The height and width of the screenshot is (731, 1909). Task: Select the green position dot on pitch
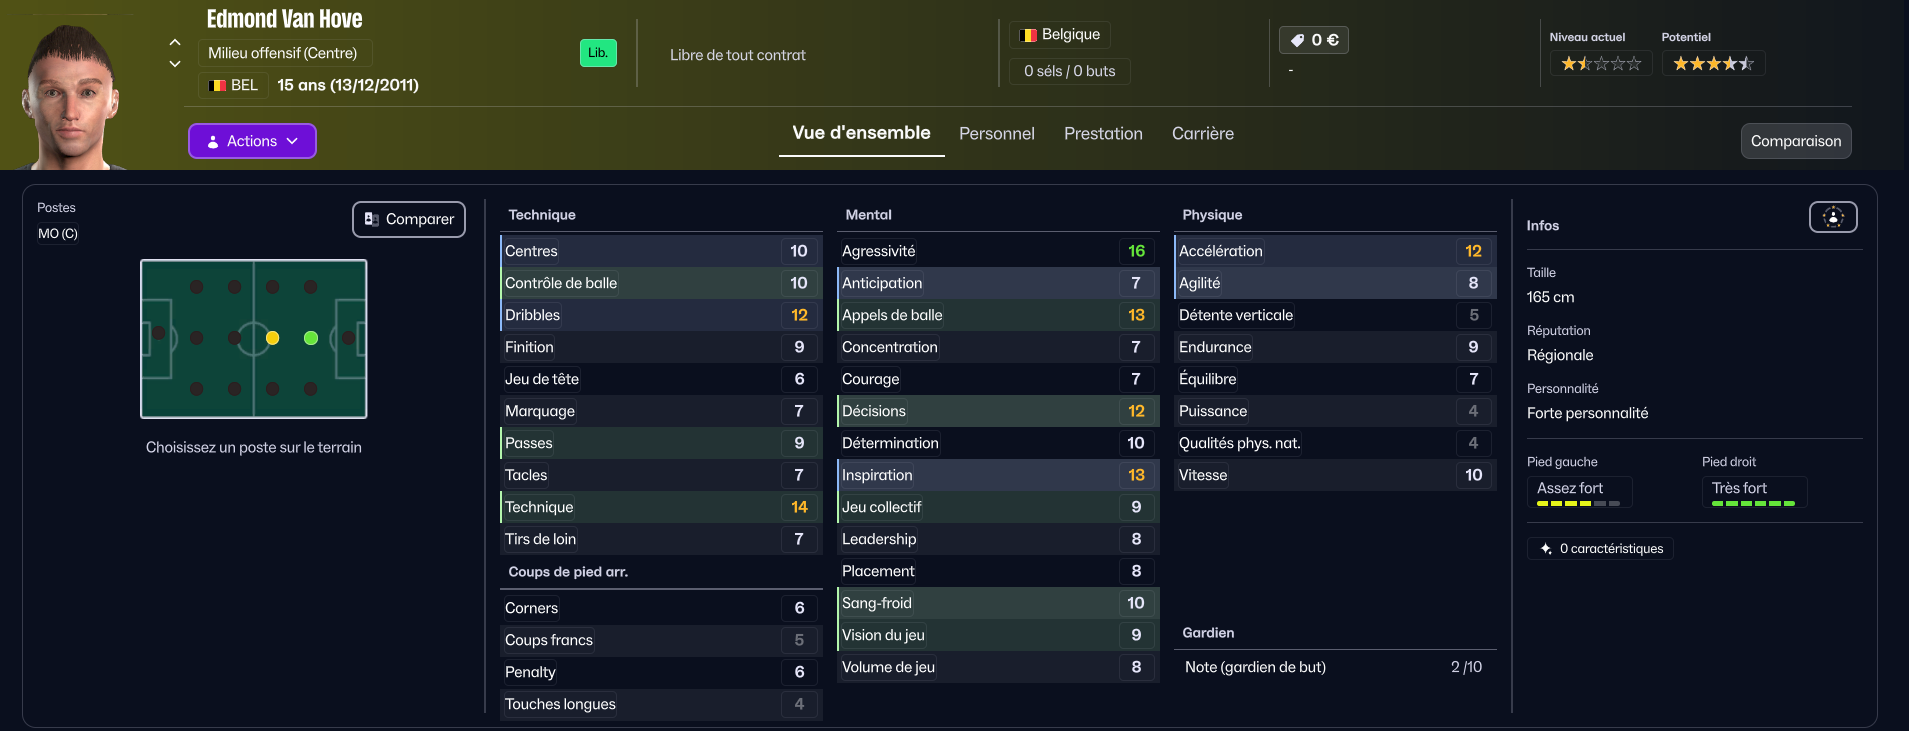311,338
